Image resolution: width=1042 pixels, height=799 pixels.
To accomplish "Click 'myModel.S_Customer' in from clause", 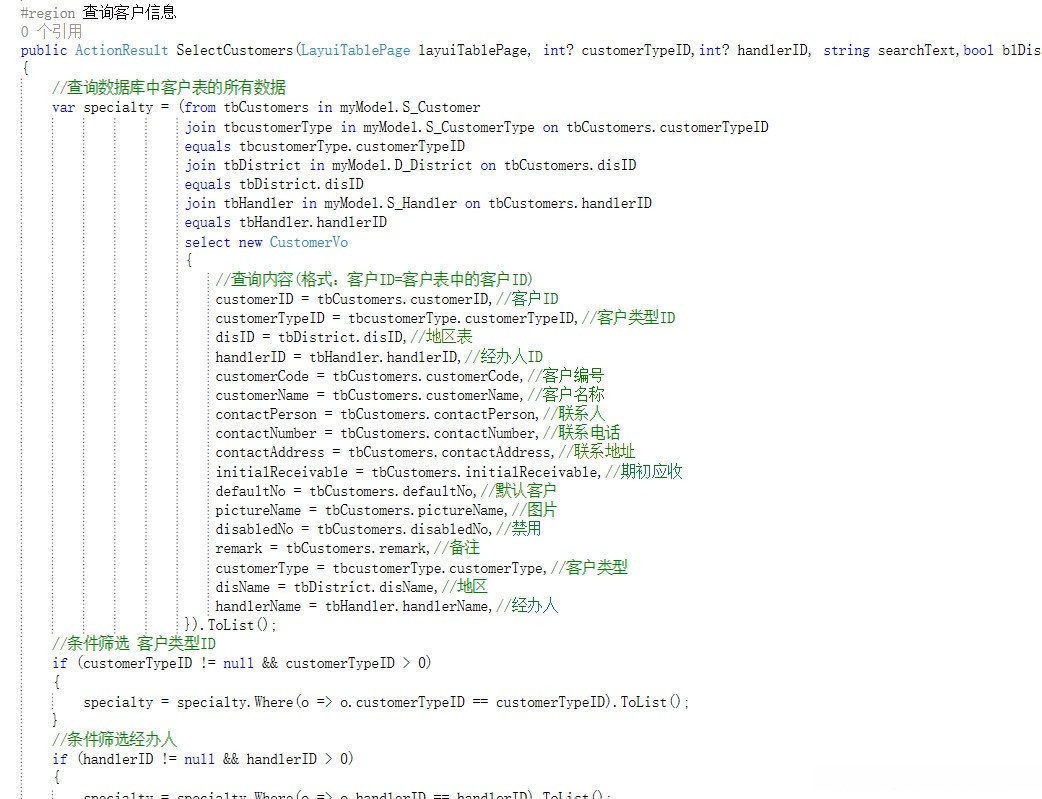I will pyautogui.click(x=410, y=108).
